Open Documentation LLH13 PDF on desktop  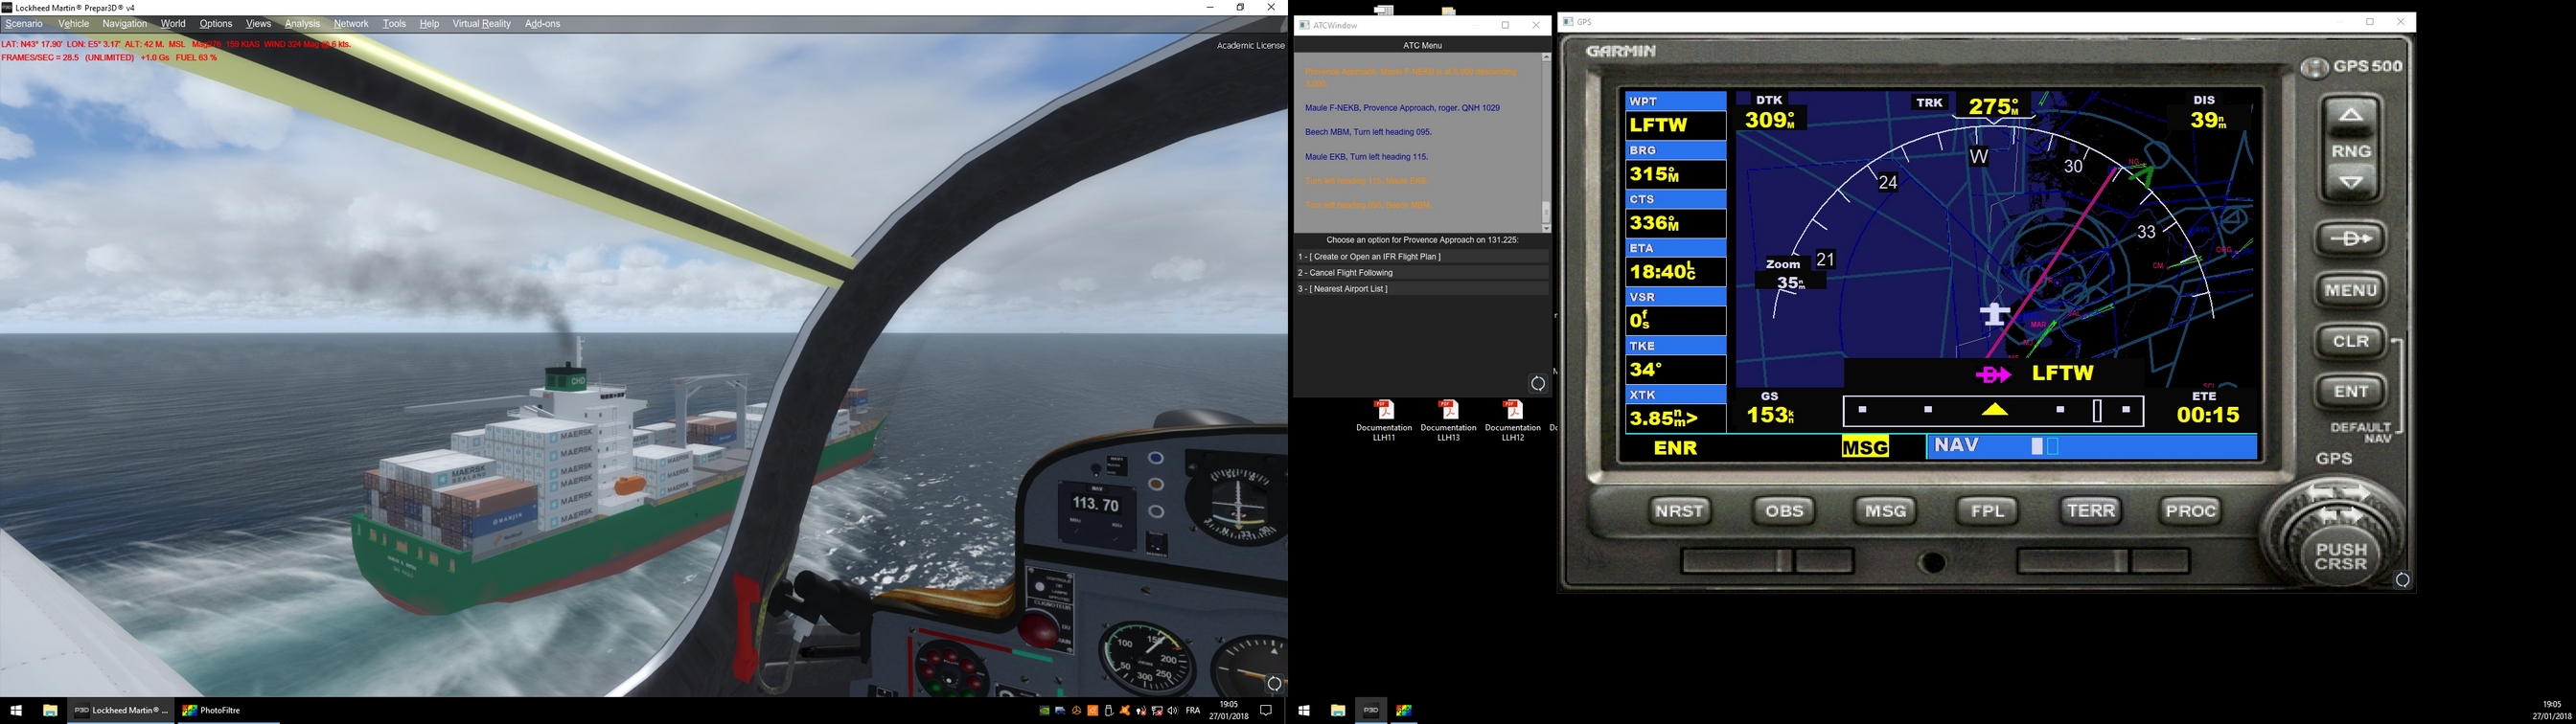[1448, 420]
